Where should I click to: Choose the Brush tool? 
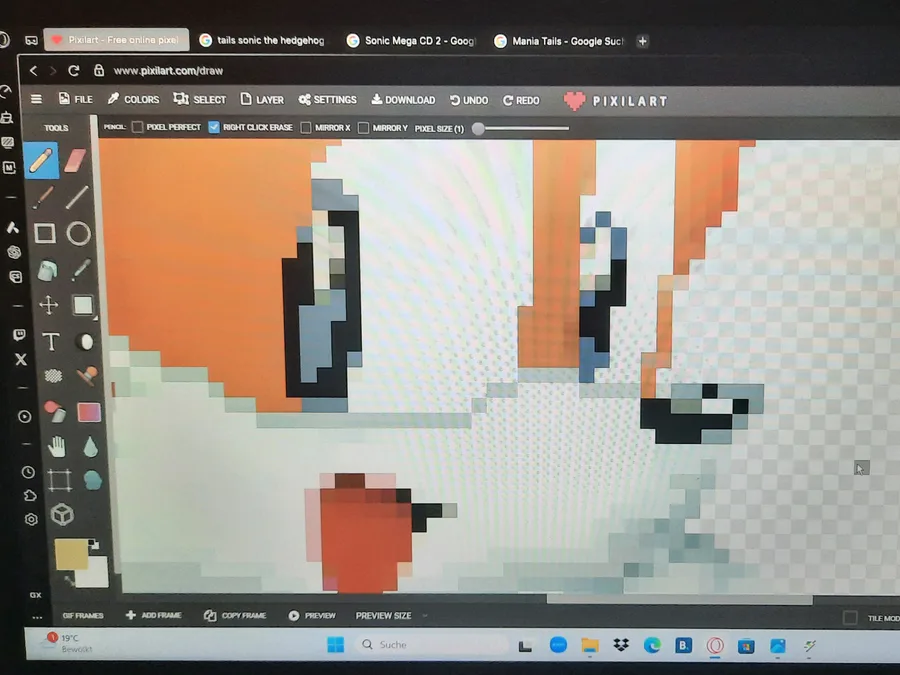point(43,197)
